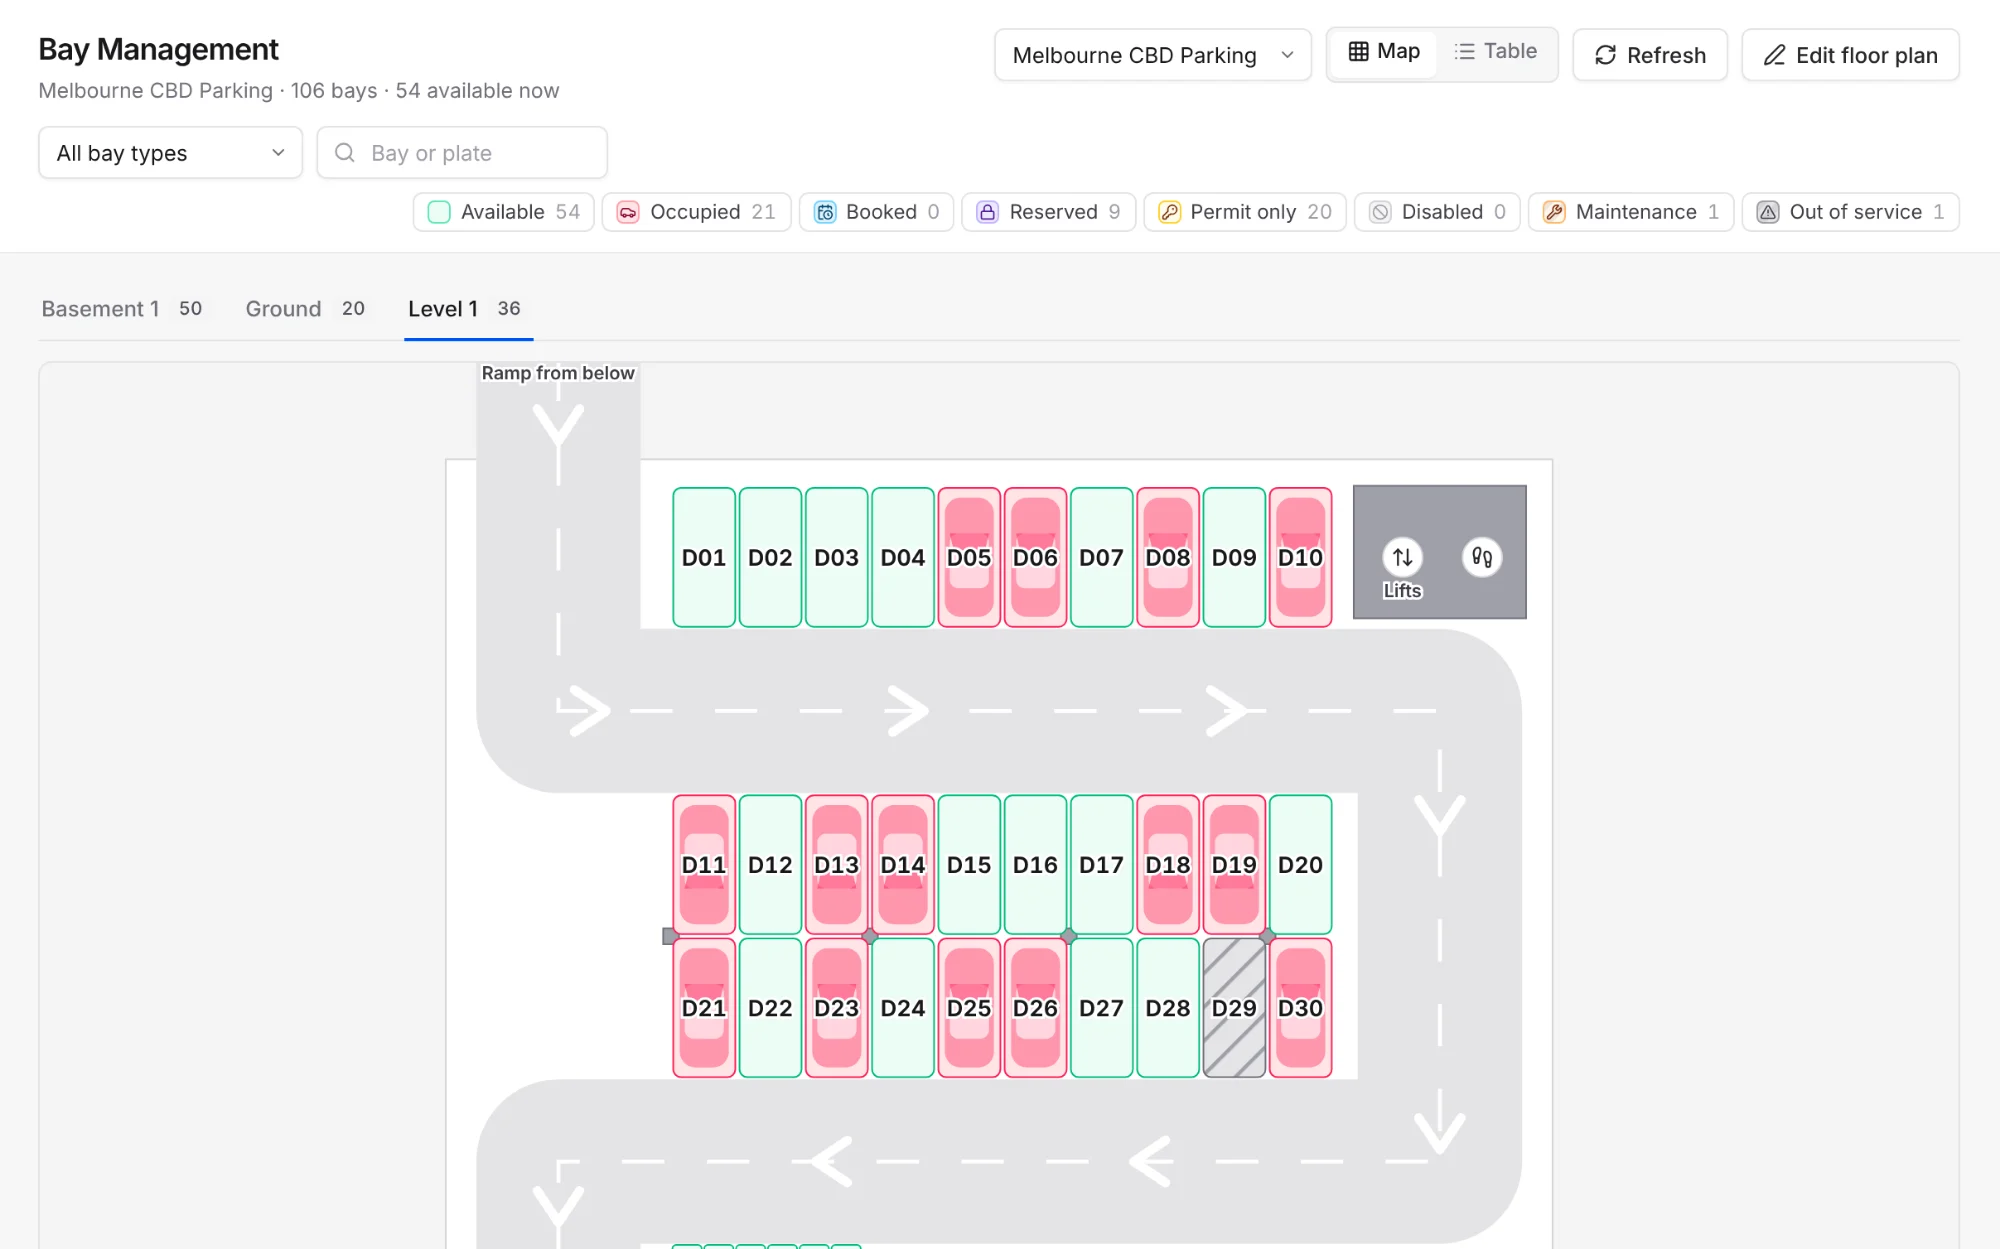Select occupied bay D08
The width and height of the screenshot is (2000, 1249).
pyautogui.click(x=1168, y=557)
